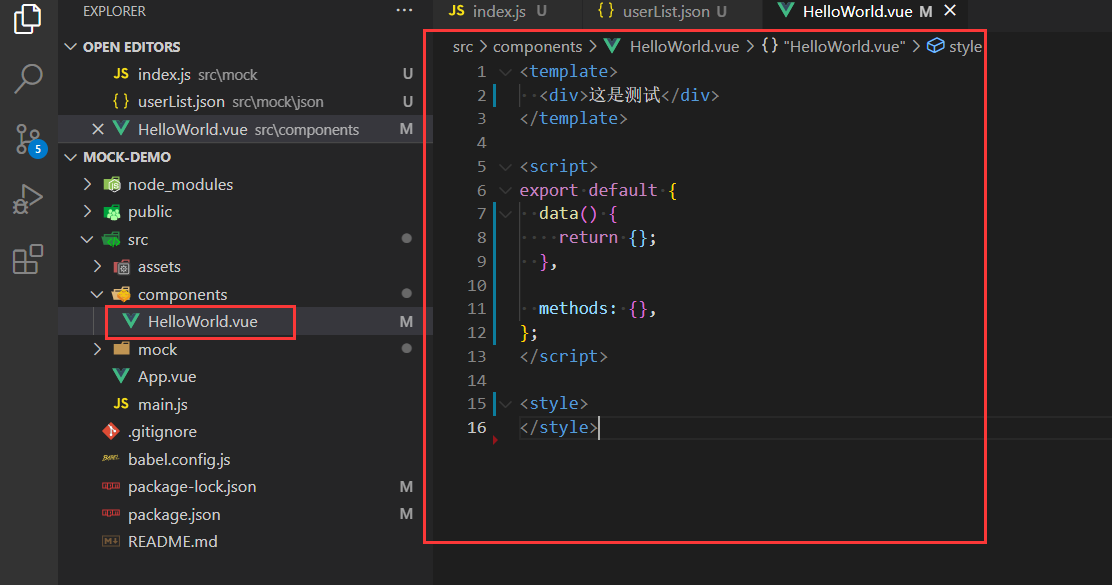Fold the script block at line 5
1112x585 pixels.
[x=505, y=167]
